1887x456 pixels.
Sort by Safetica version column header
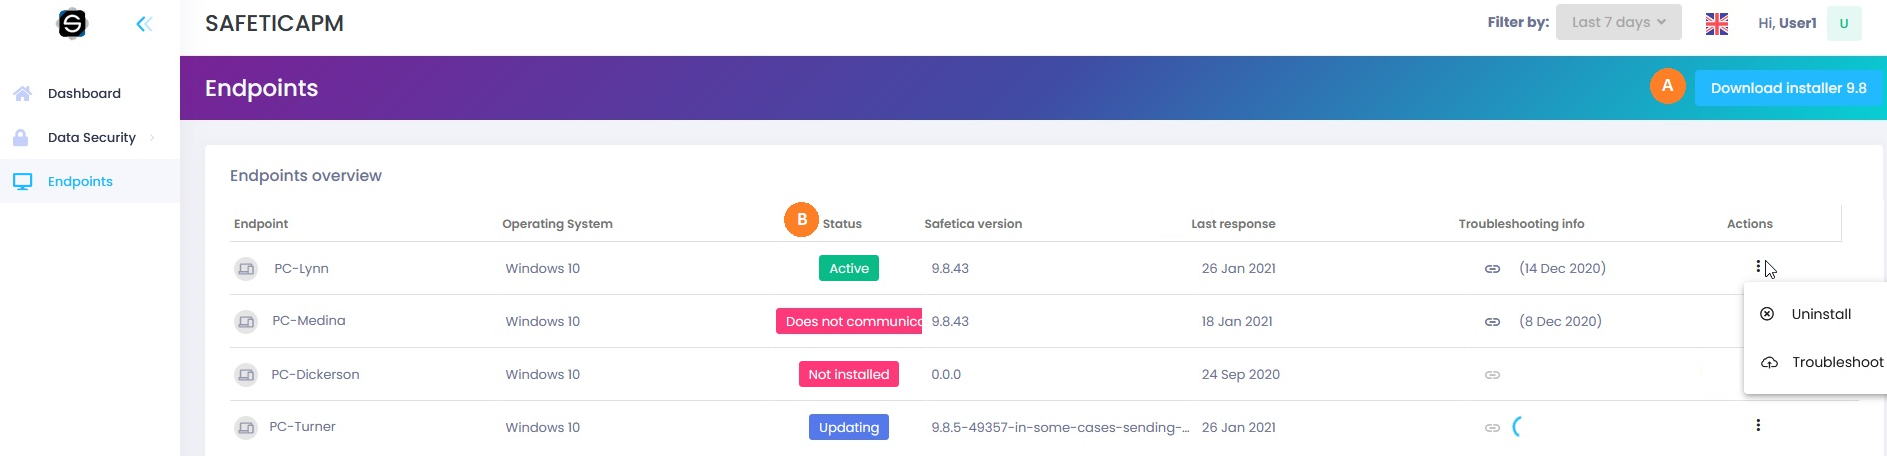pyautogui.click(x=973, y=224)
